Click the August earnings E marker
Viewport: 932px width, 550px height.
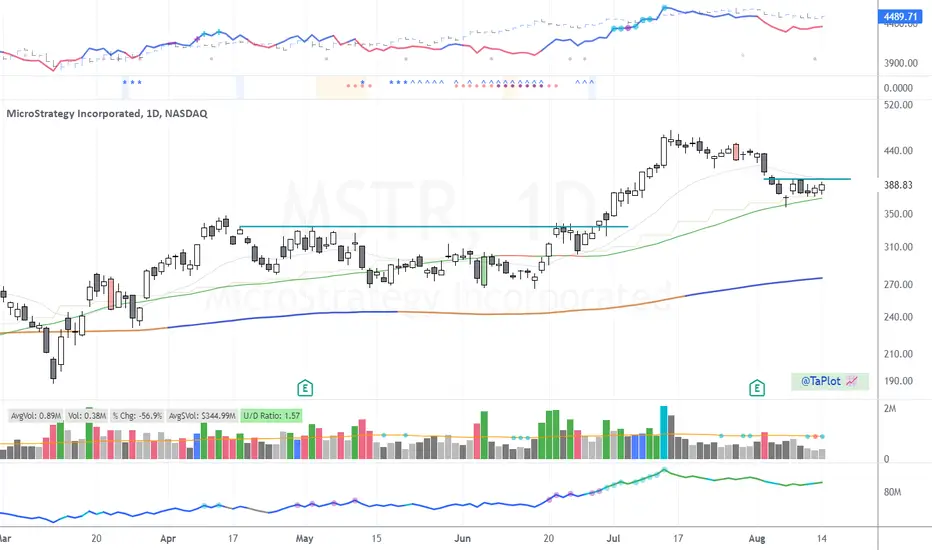click(757, 389)
